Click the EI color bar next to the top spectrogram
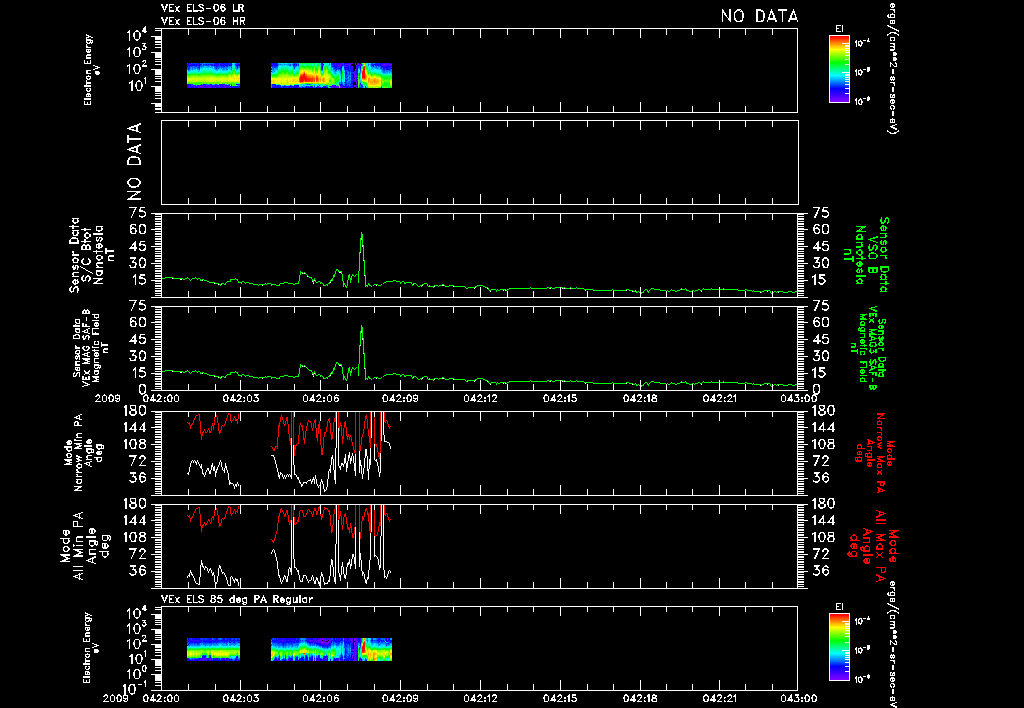 pos(839,69)
